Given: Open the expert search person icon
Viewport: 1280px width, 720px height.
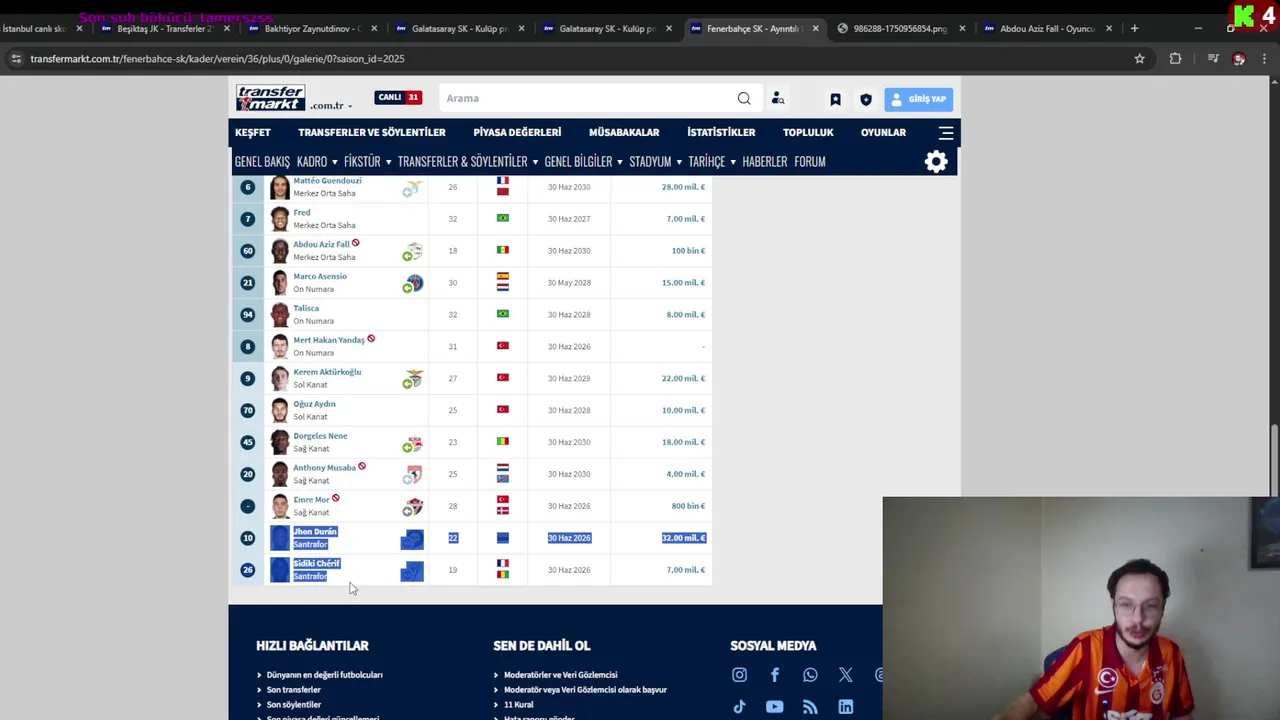Looking at the screenshot, I should pyautogui.click(x=777, y=98).
